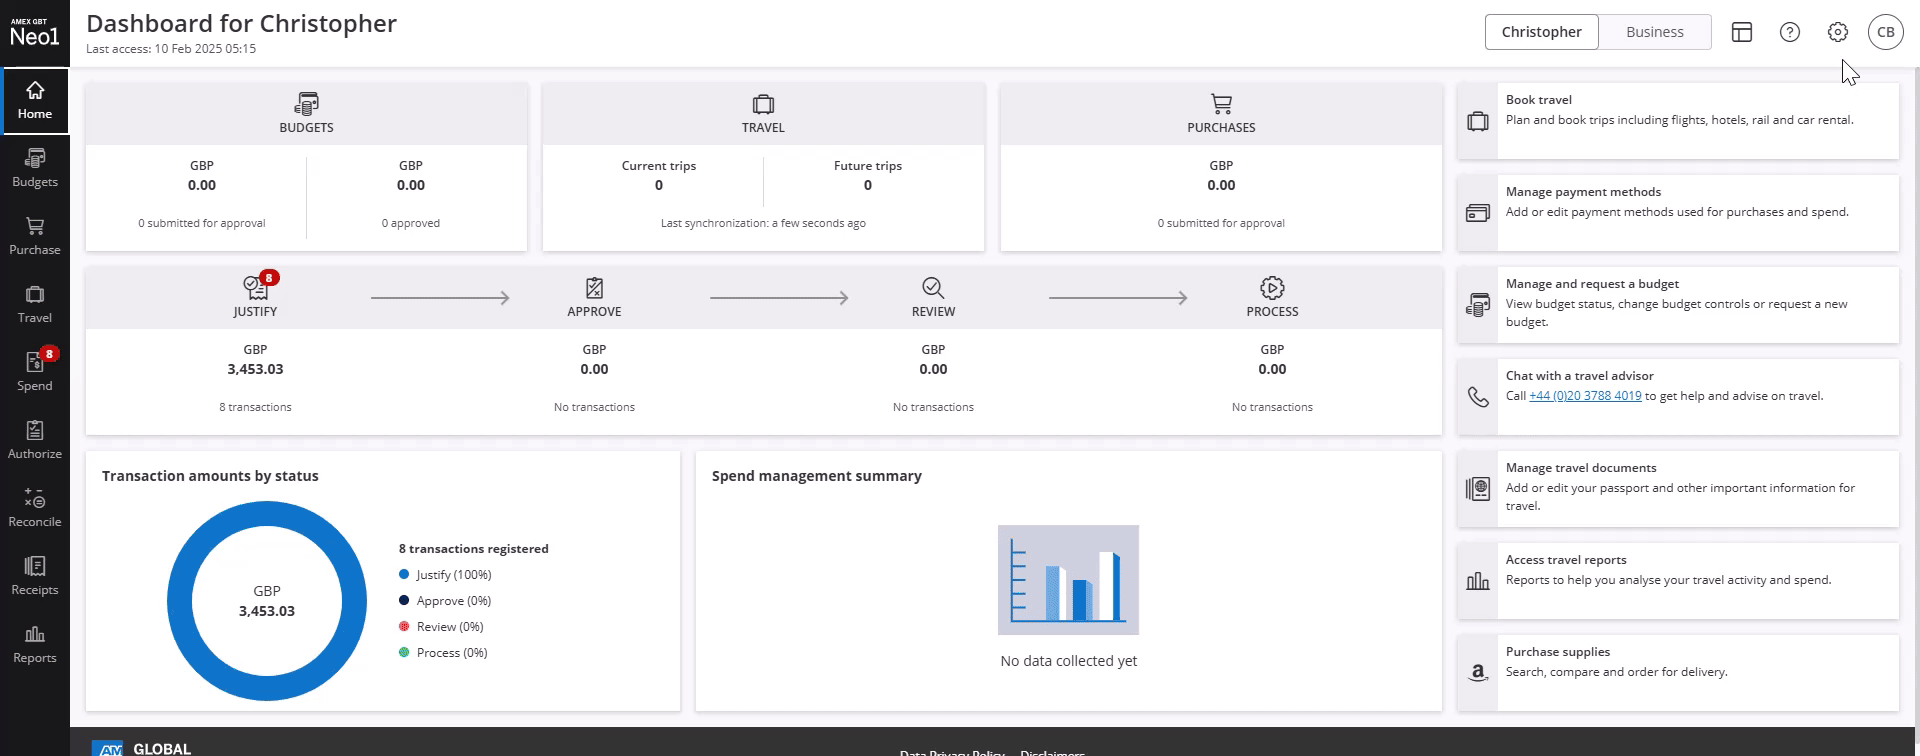Click Last synchronization text in Travel card
The height and width of the screenshot is (756, 1920).
point(763,223)
